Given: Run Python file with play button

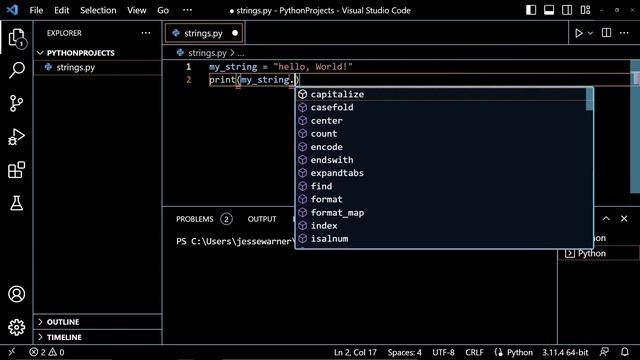Looking at the screenshot, I should tap(578, 33).
